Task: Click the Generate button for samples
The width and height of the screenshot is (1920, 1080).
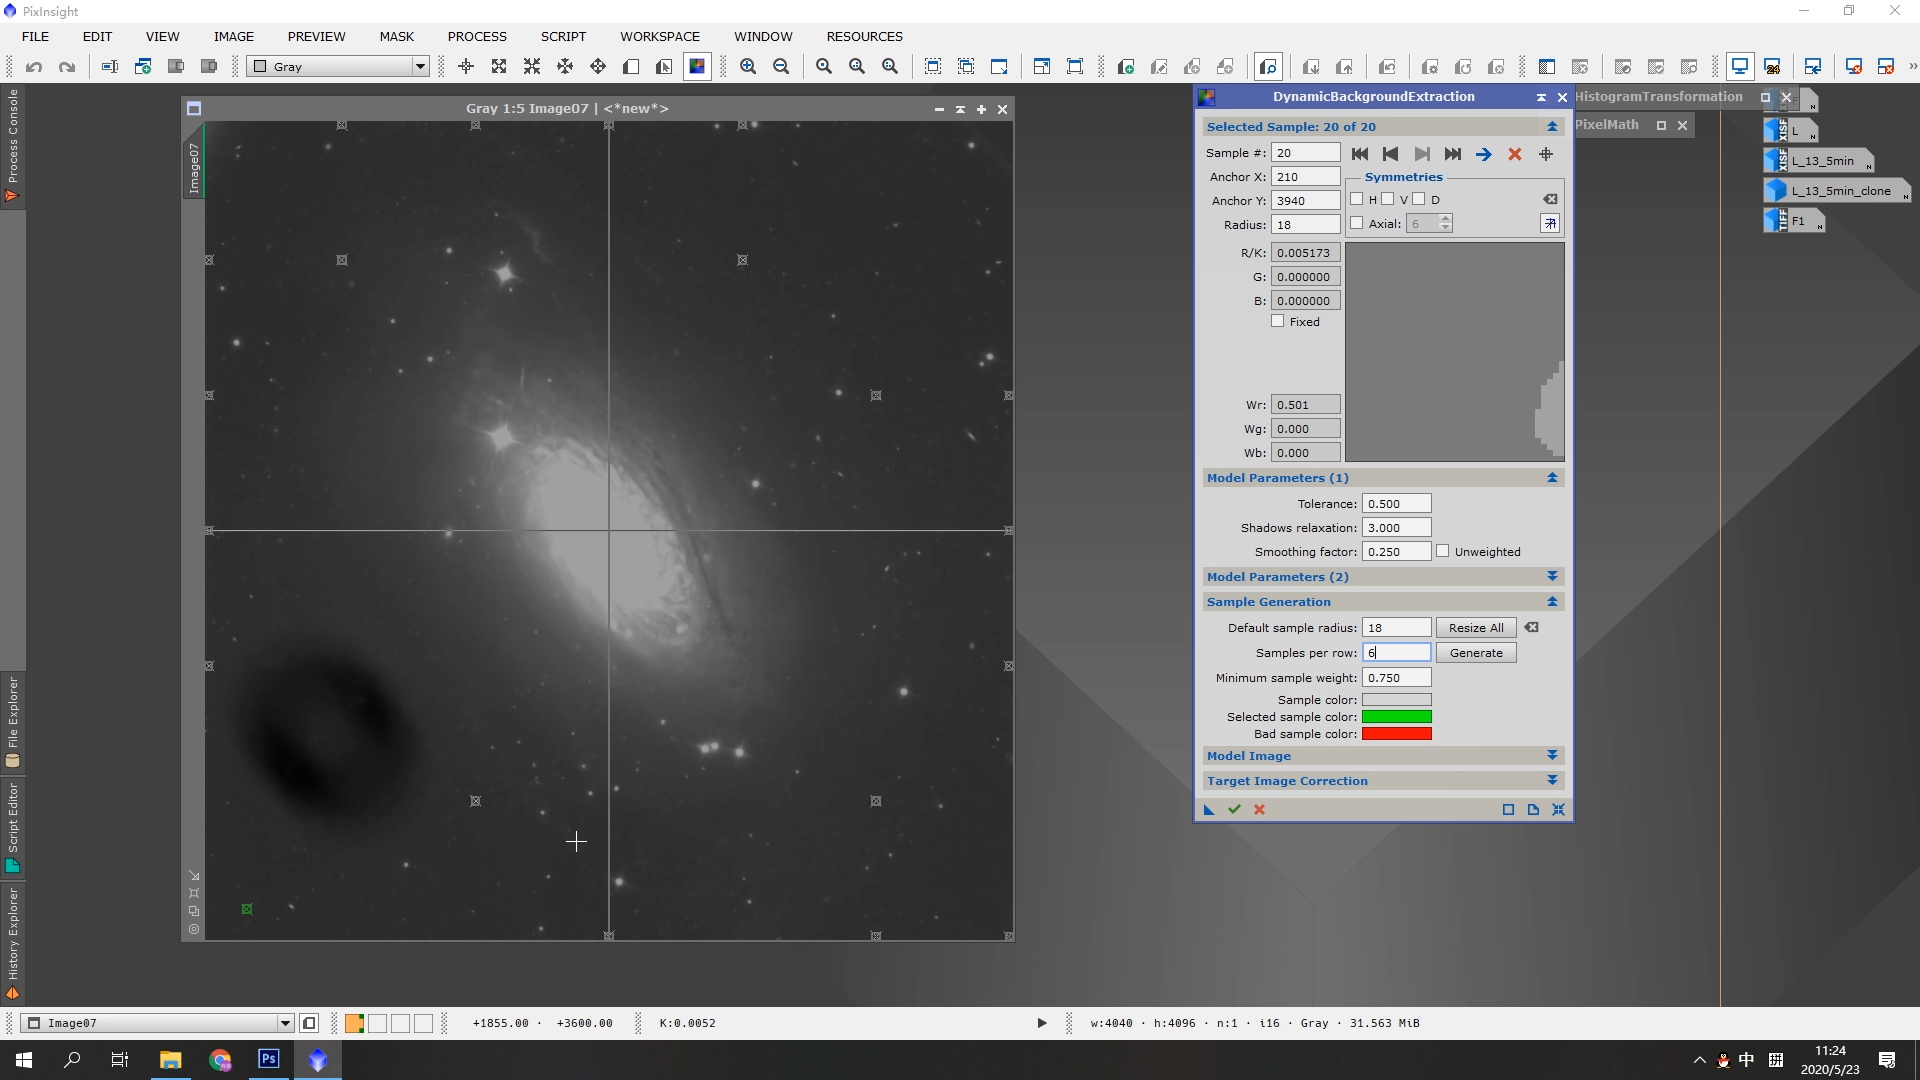Action: [1476, 651]
